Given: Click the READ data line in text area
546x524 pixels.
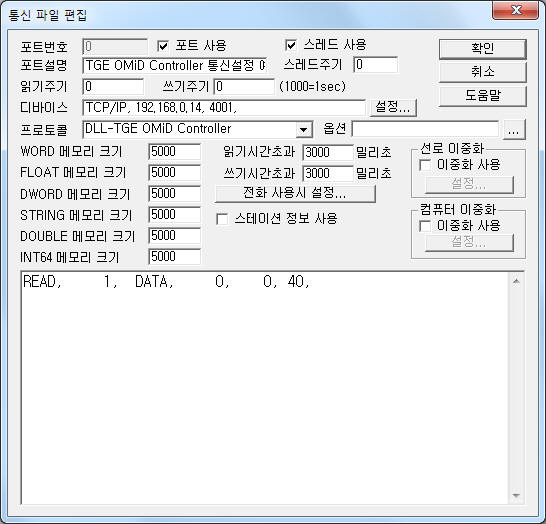Looking at the screenshot, I should (166, 281).
